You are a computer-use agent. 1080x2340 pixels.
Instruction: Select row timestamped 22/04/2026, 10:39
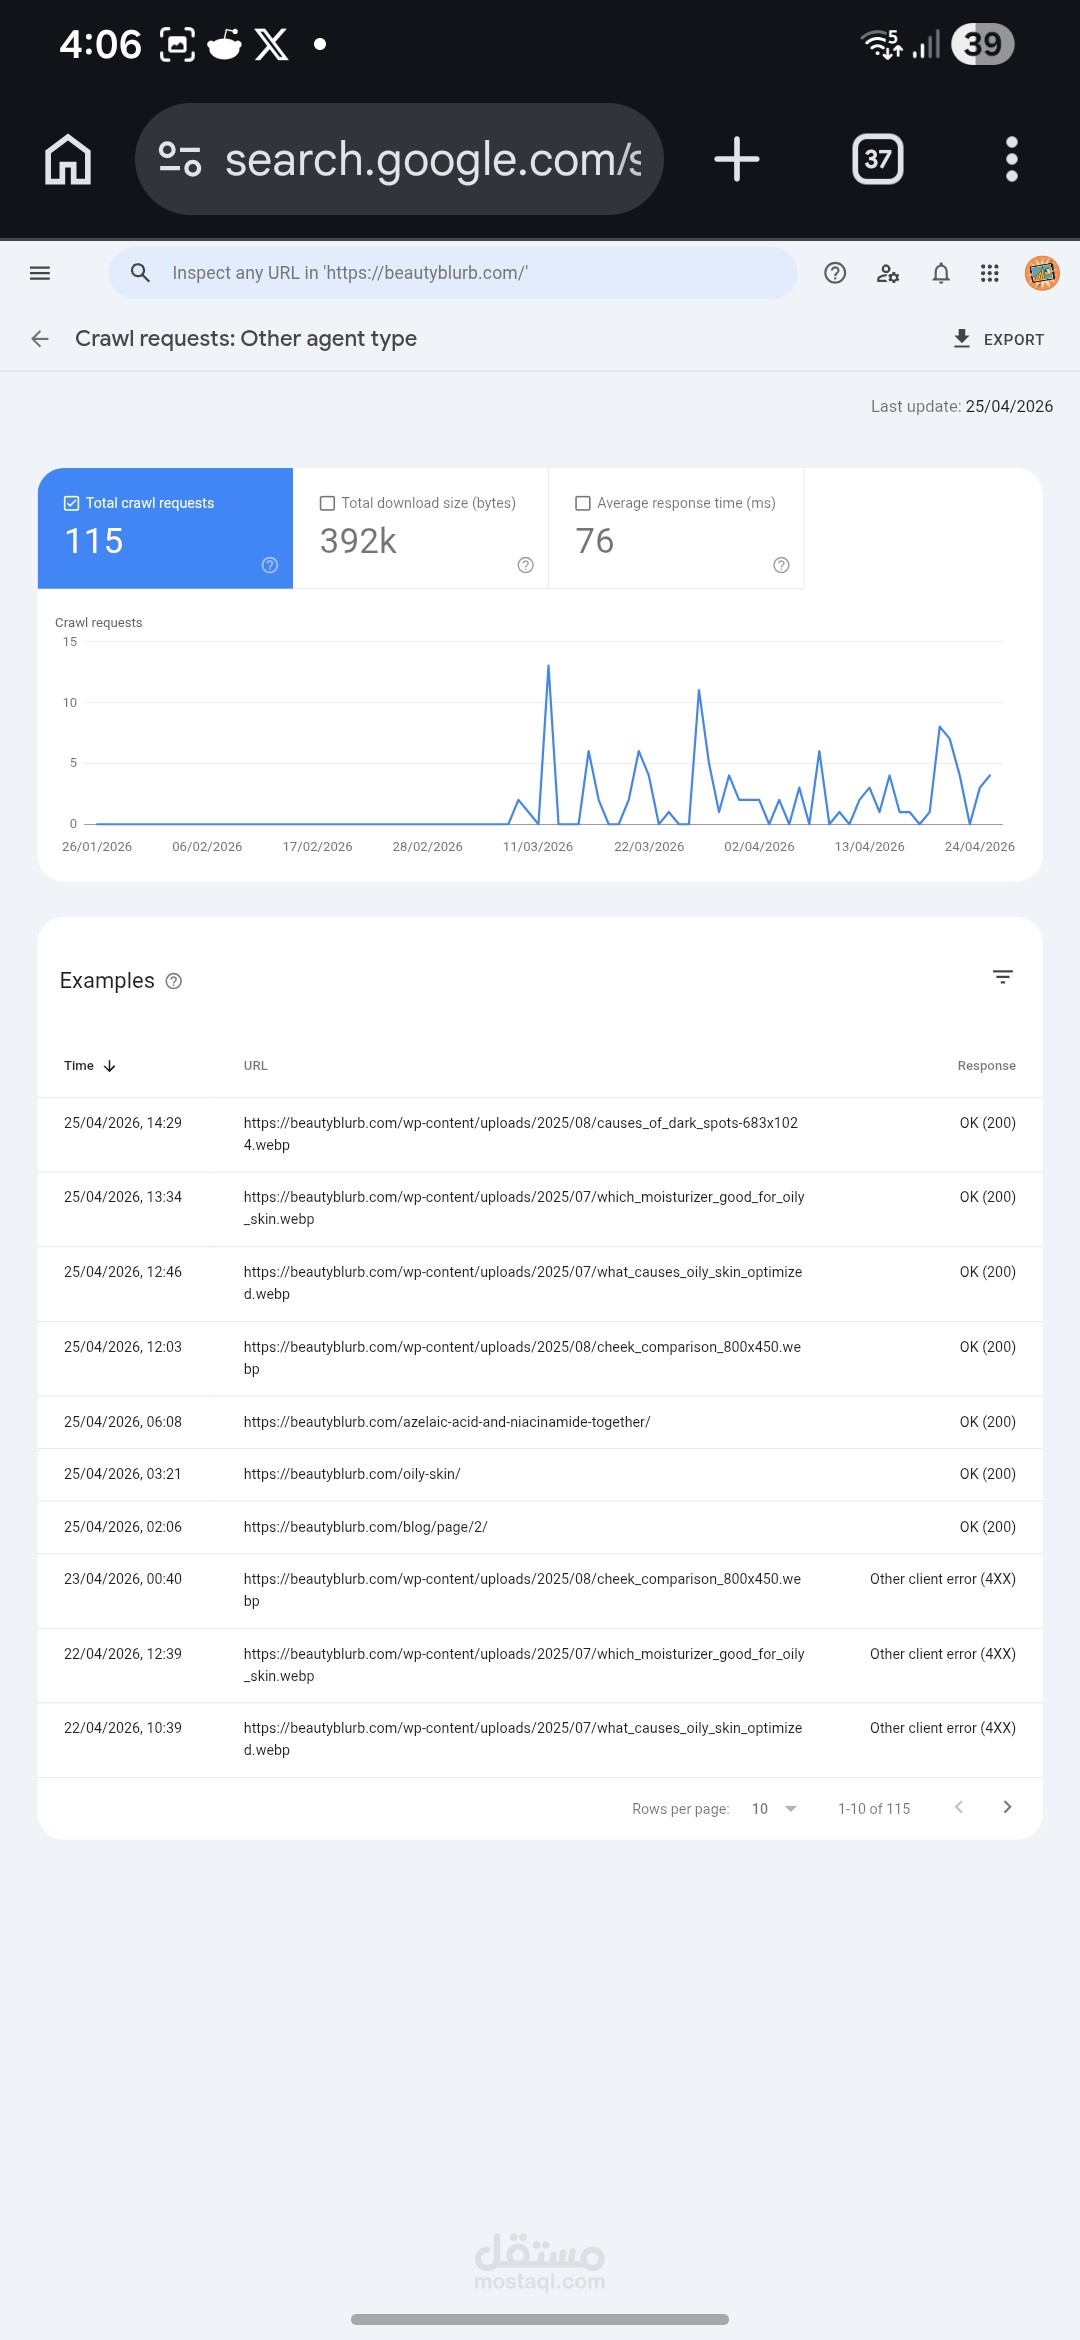point(540,1739)
